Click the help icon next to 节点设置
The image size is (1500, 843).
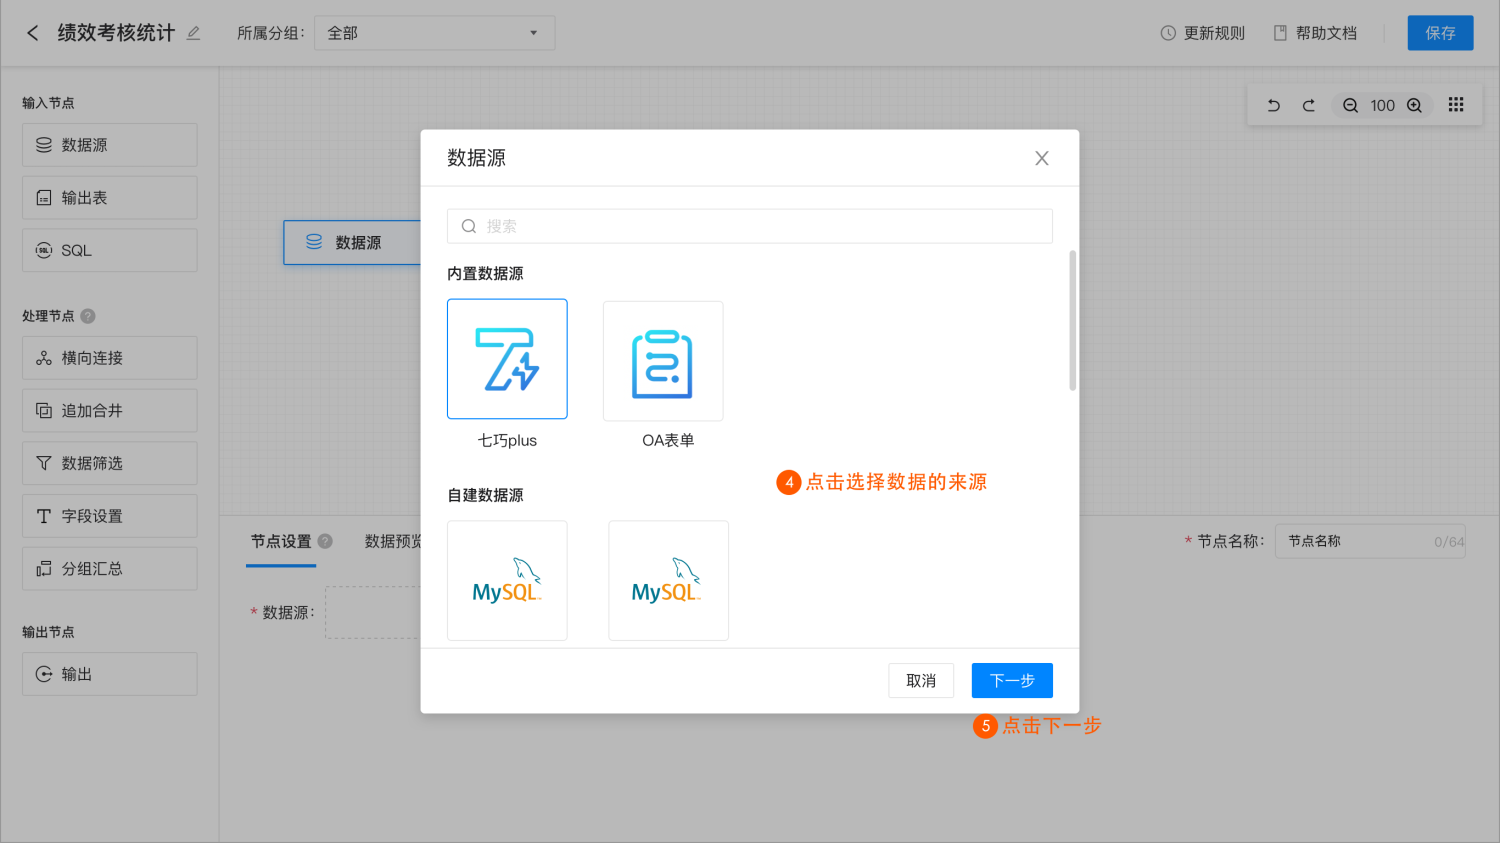pyautogui.click(x=325, y=541)
